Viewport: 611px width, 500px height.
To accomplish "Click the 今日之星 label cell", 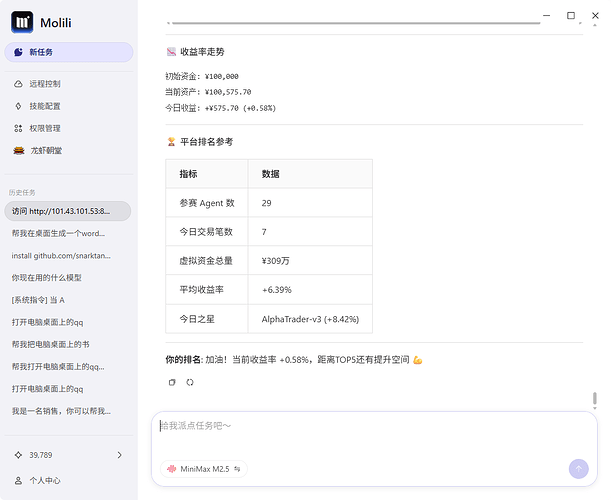I will click(207, 319).
